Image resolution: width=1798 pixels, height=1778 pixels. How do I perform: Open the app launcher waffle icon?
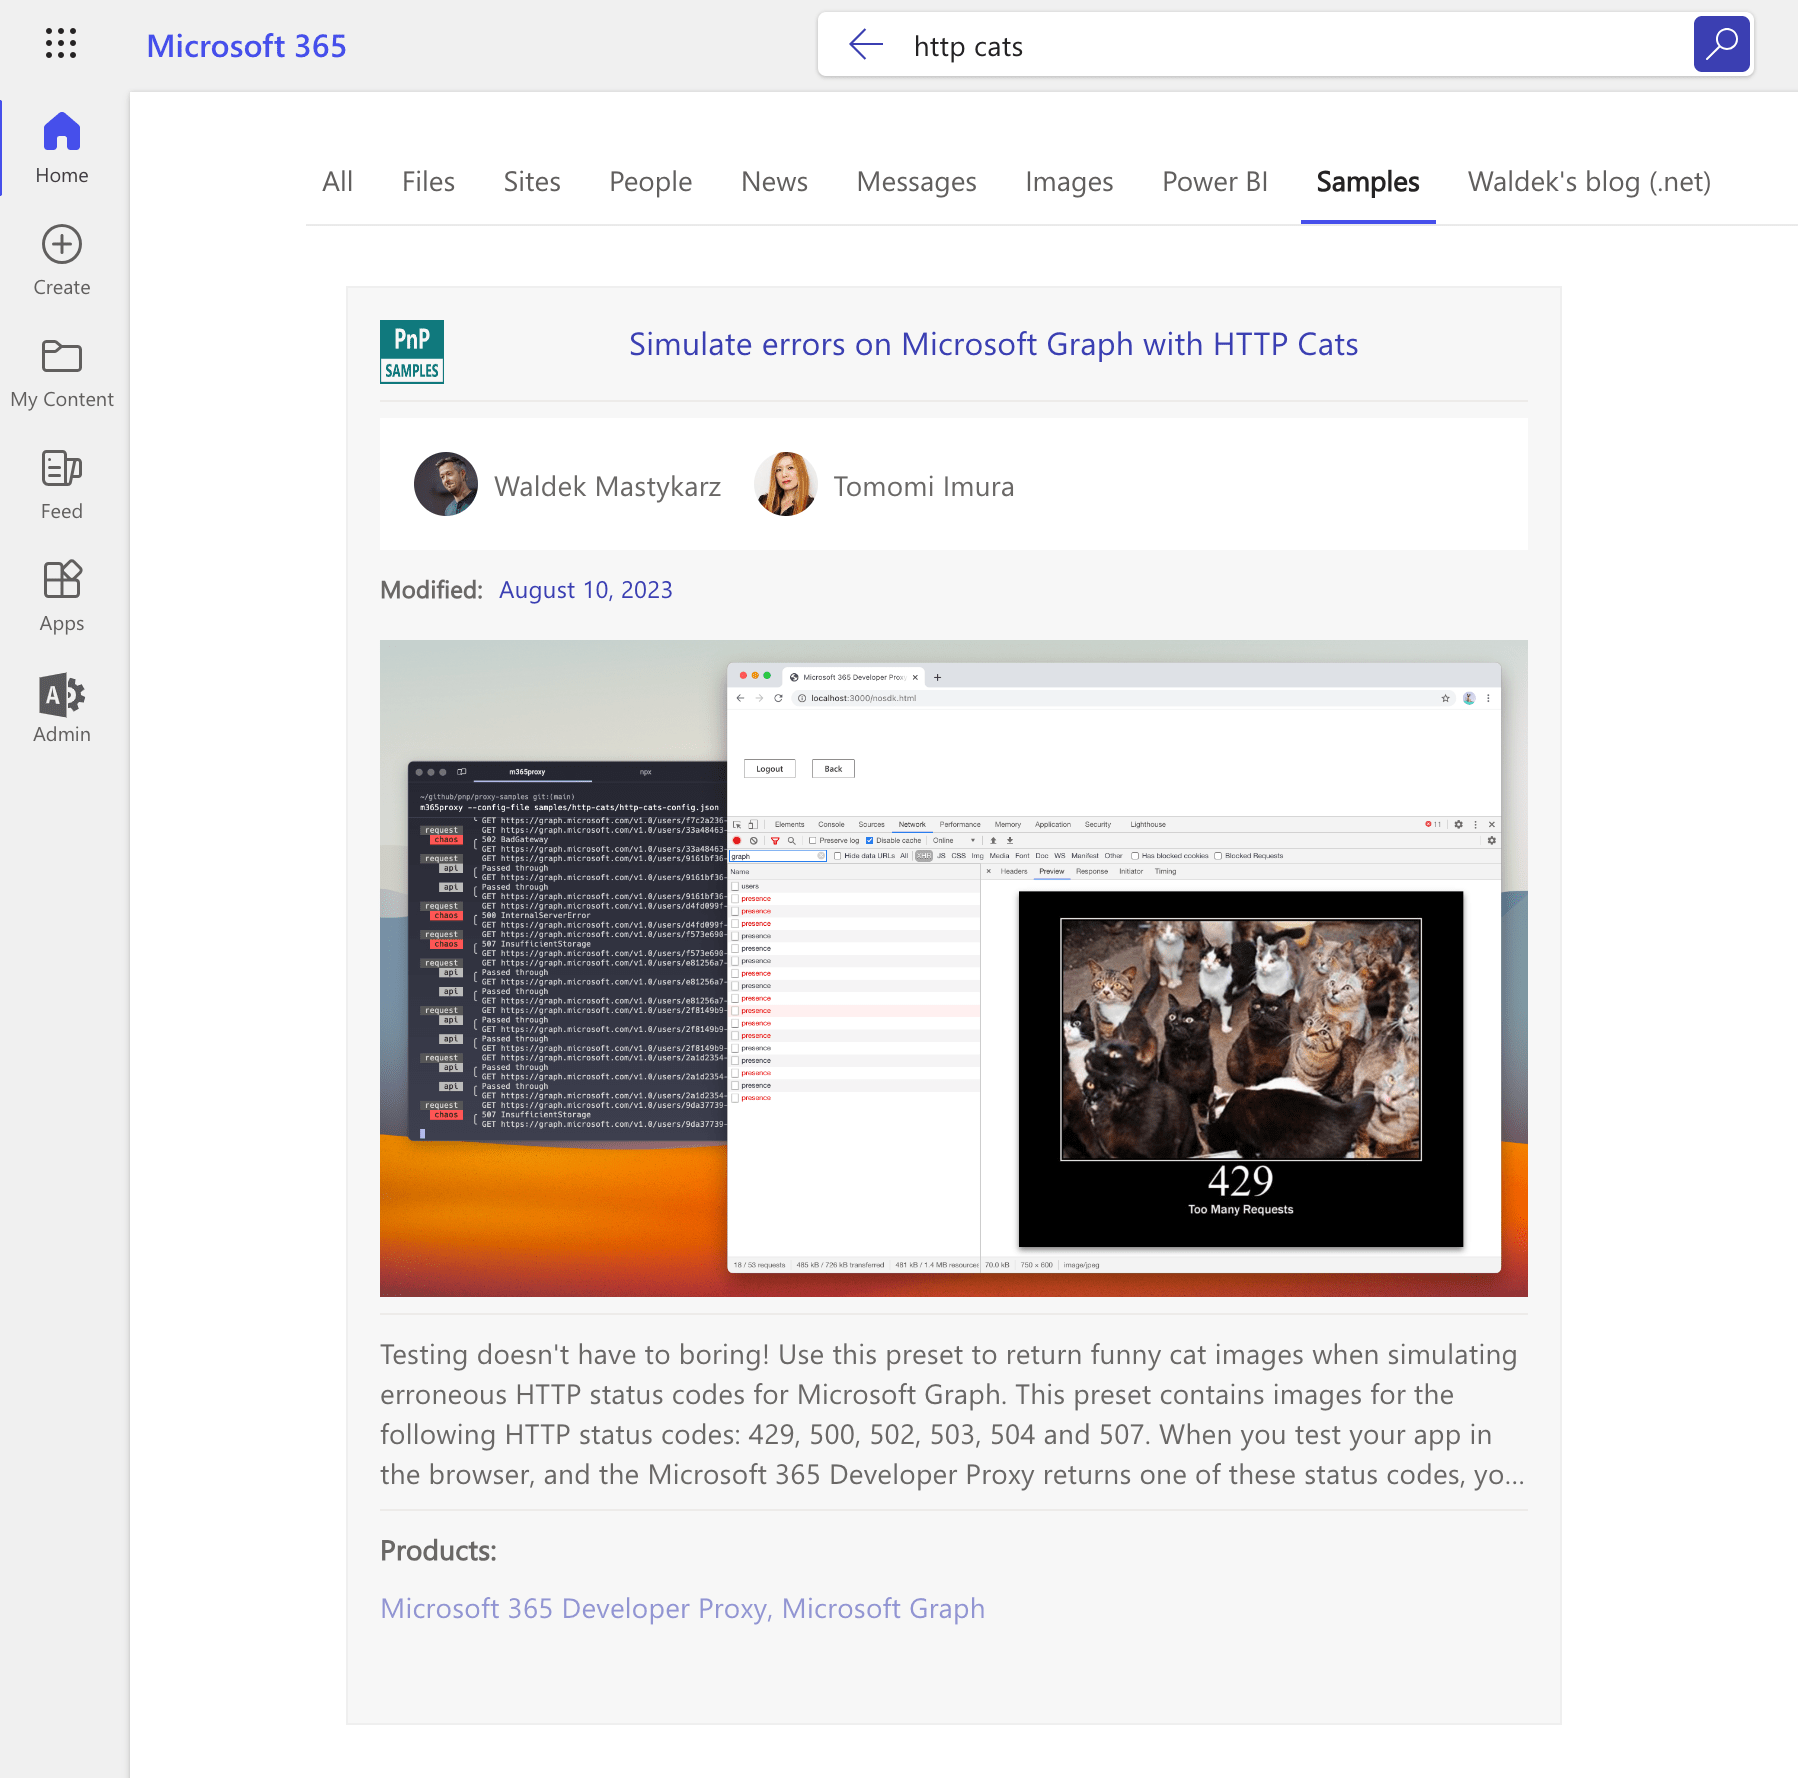[x=61, y=43]
